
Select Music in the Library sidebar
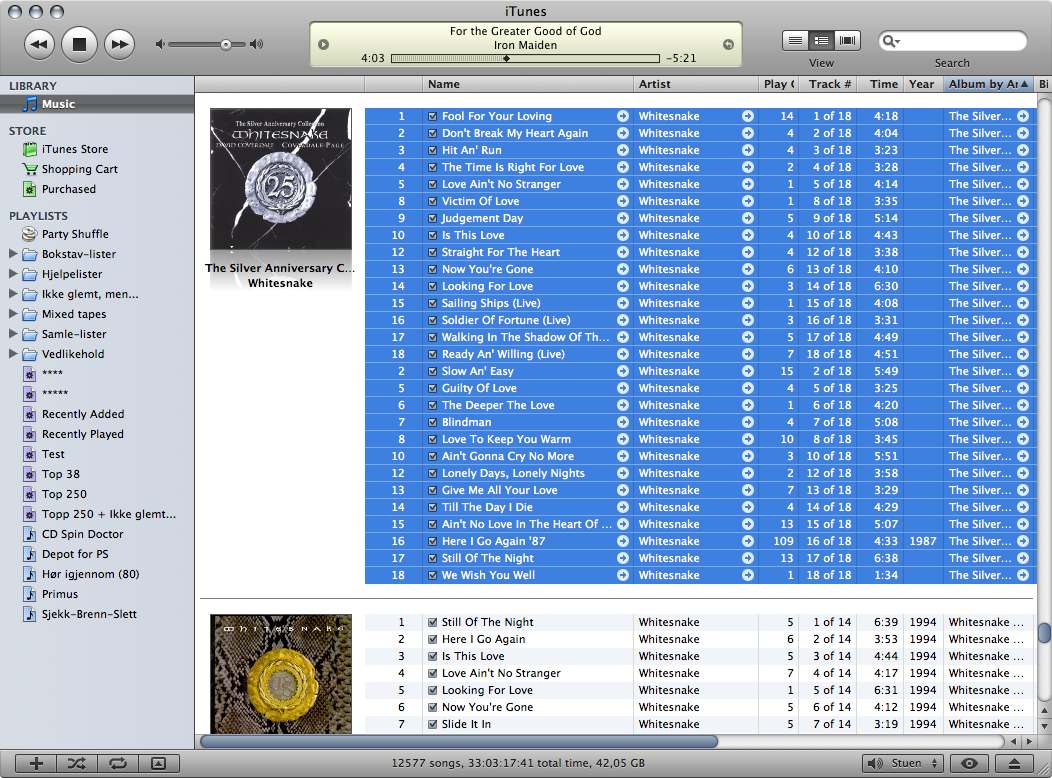[x=97, y=104]
